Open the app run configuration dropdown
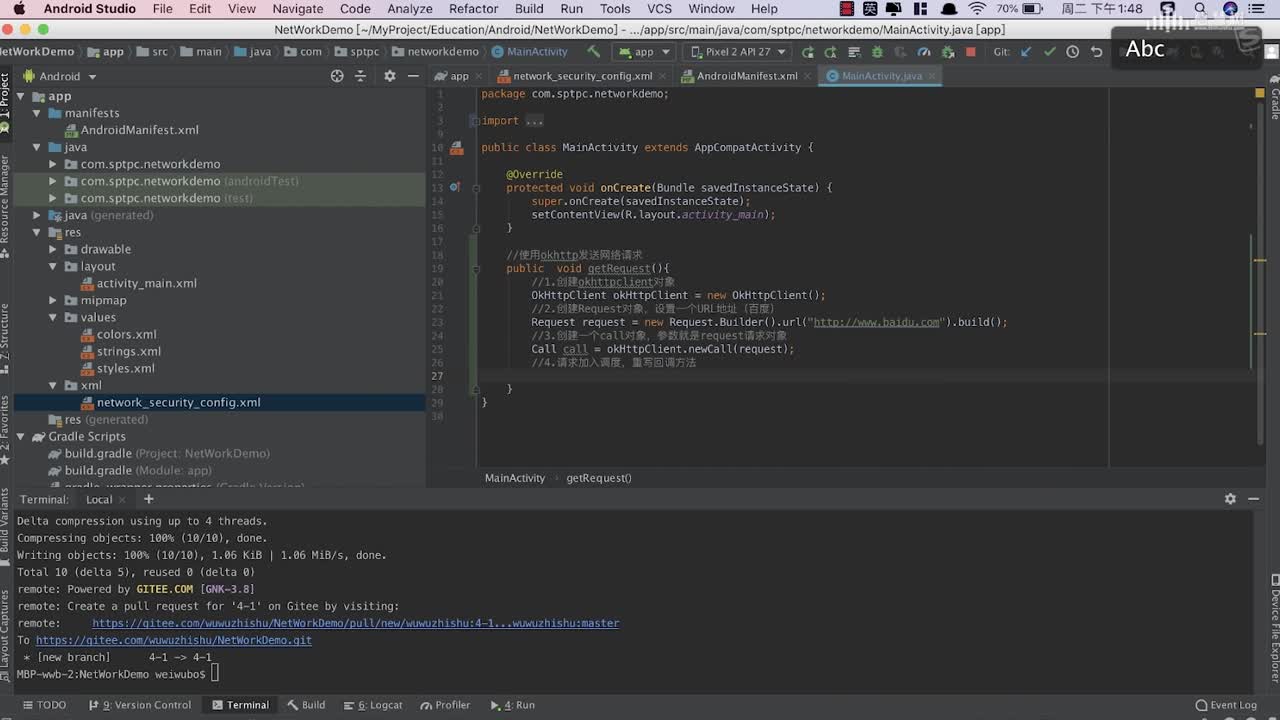Screen dimensions: 1280x720 click(x=644, y=51)
